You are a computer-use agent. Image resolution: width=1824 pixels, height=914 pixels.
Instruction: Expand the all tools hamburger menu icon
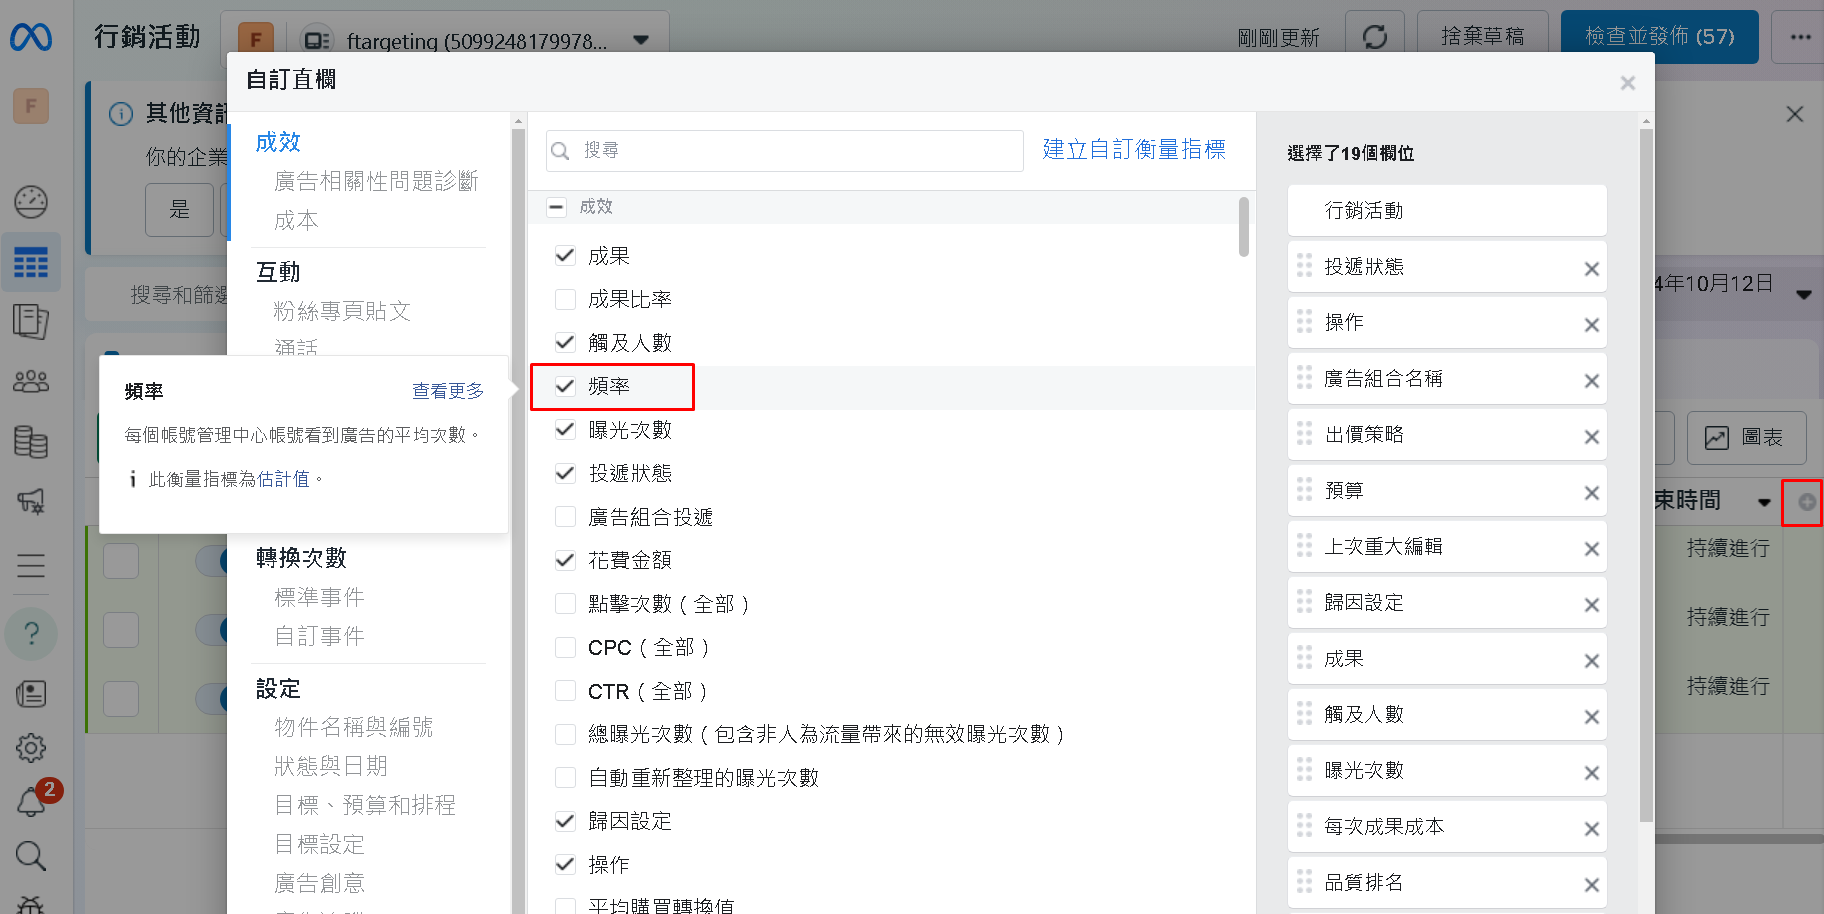(x=31, y=566)
